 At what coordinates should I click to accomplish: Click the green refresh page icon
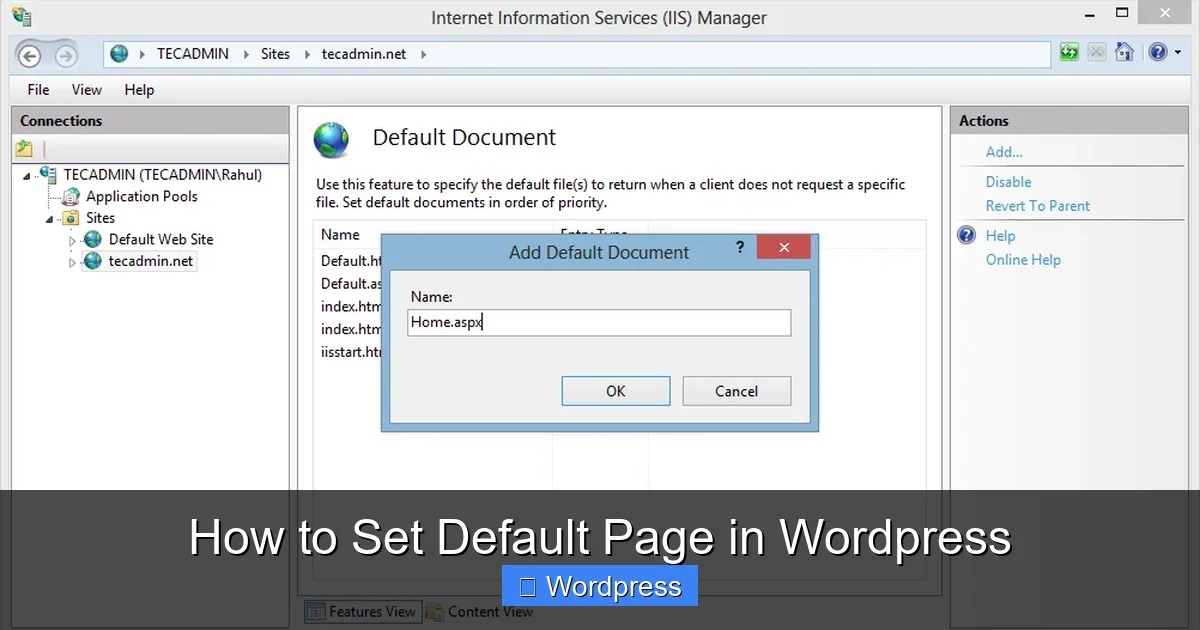[1069, 53]
